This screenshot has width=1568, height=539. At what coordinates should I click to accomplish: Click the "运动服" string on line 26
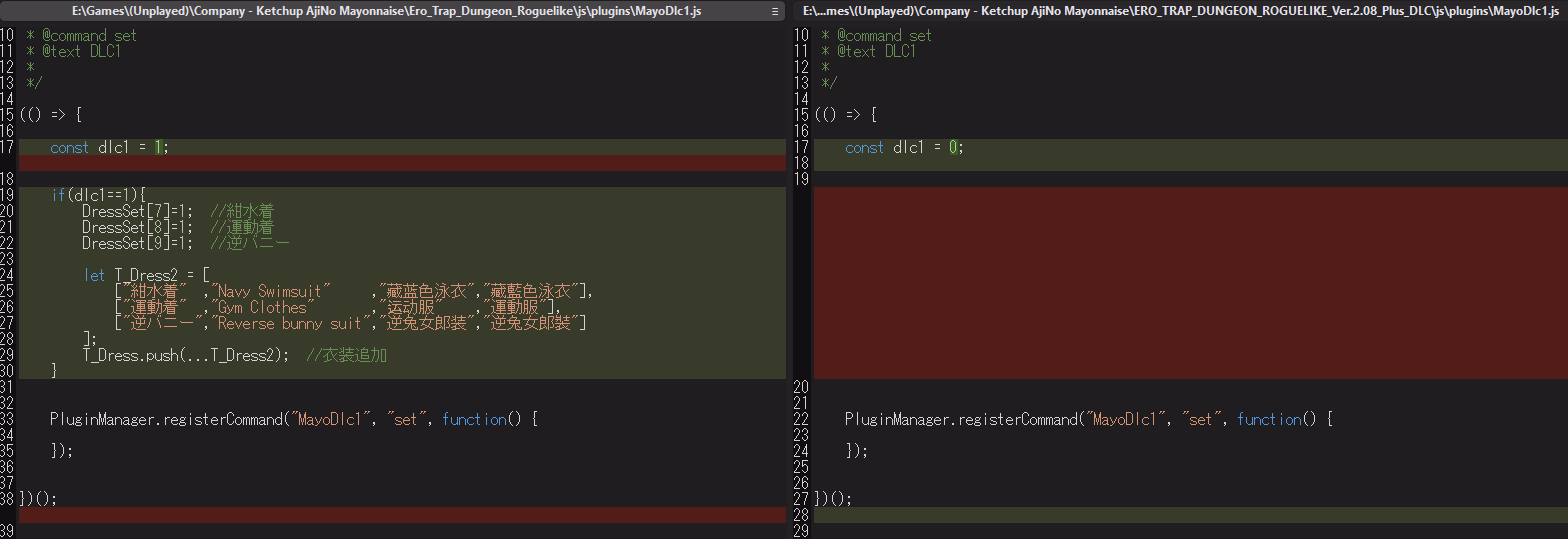point(412,307)
